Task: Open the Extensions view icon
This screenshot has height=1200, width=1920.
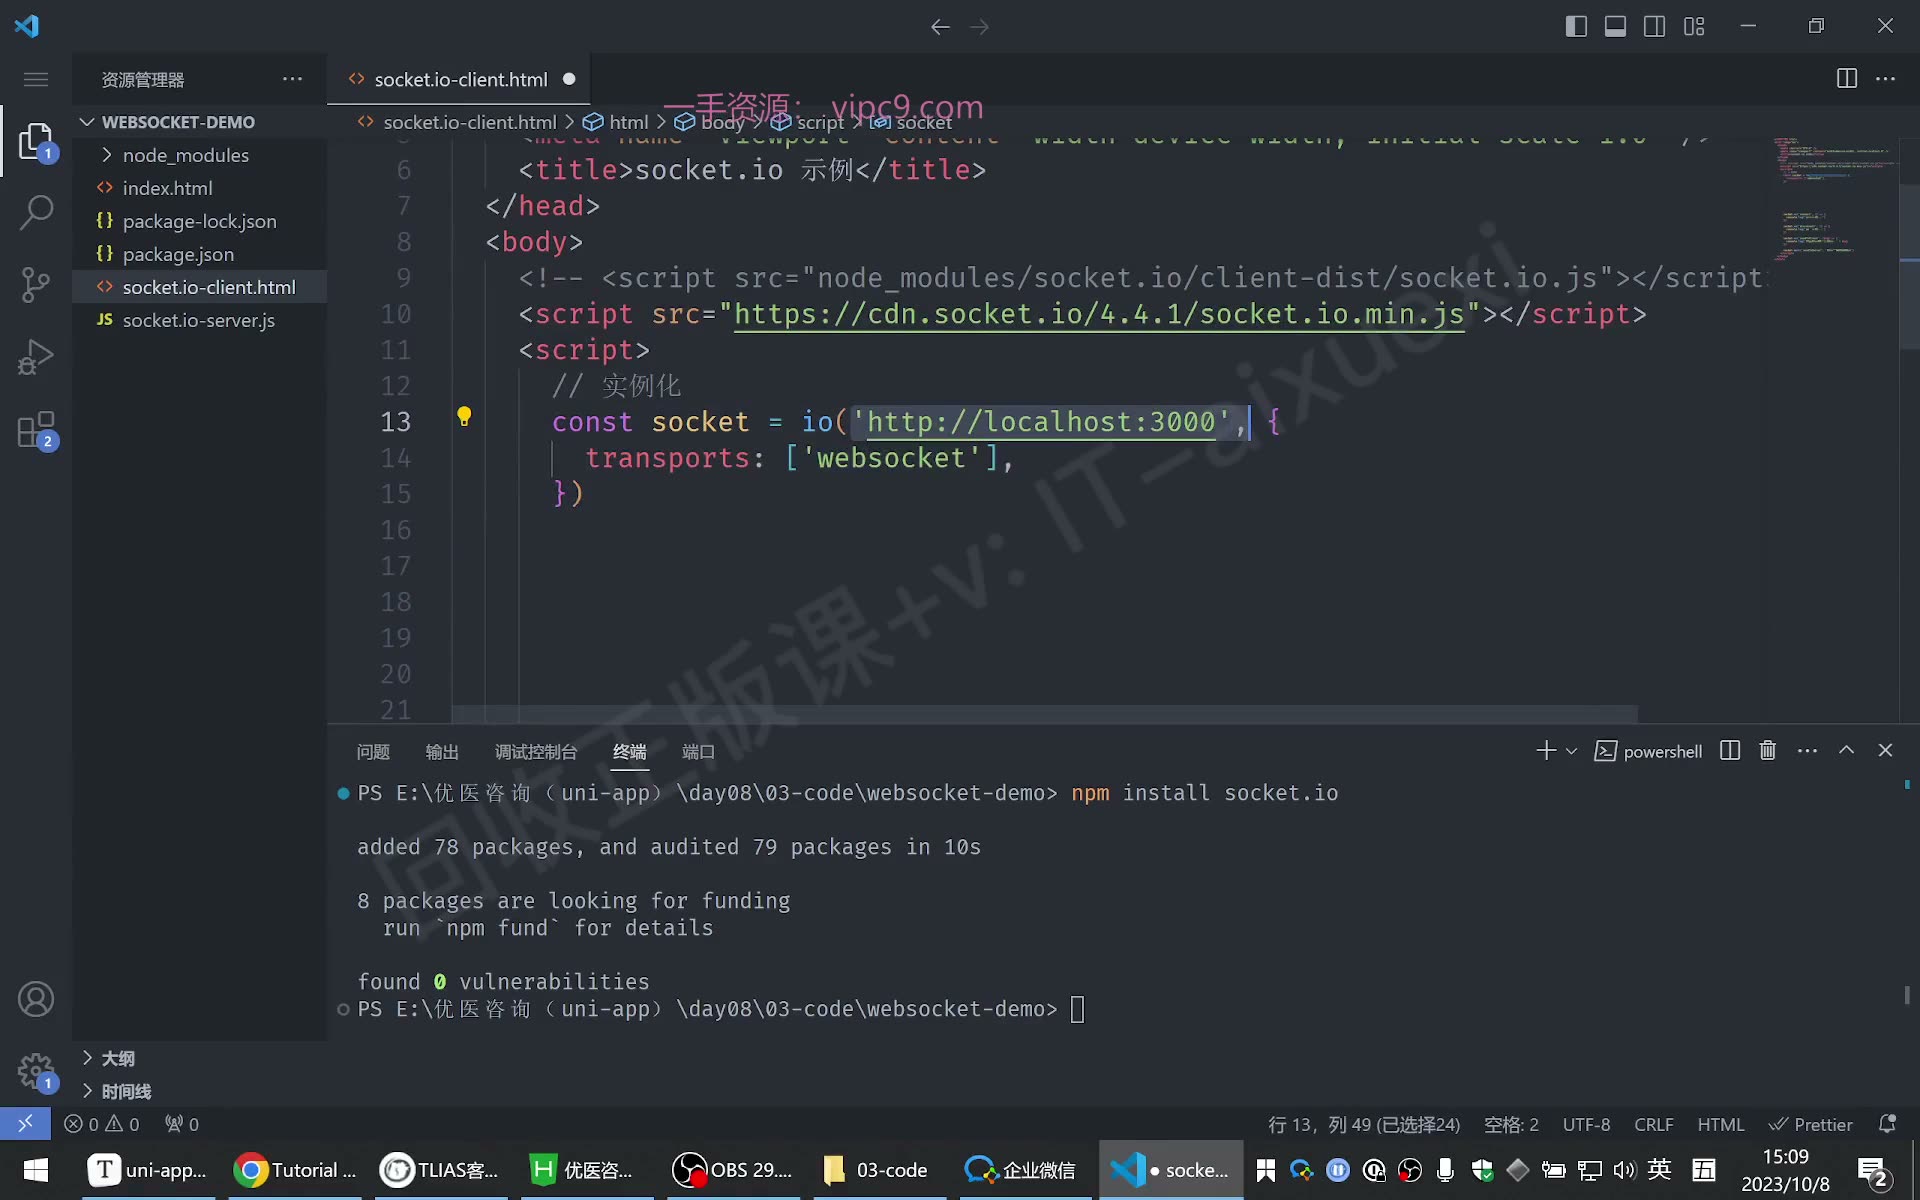Action: (x=36, y=430)
